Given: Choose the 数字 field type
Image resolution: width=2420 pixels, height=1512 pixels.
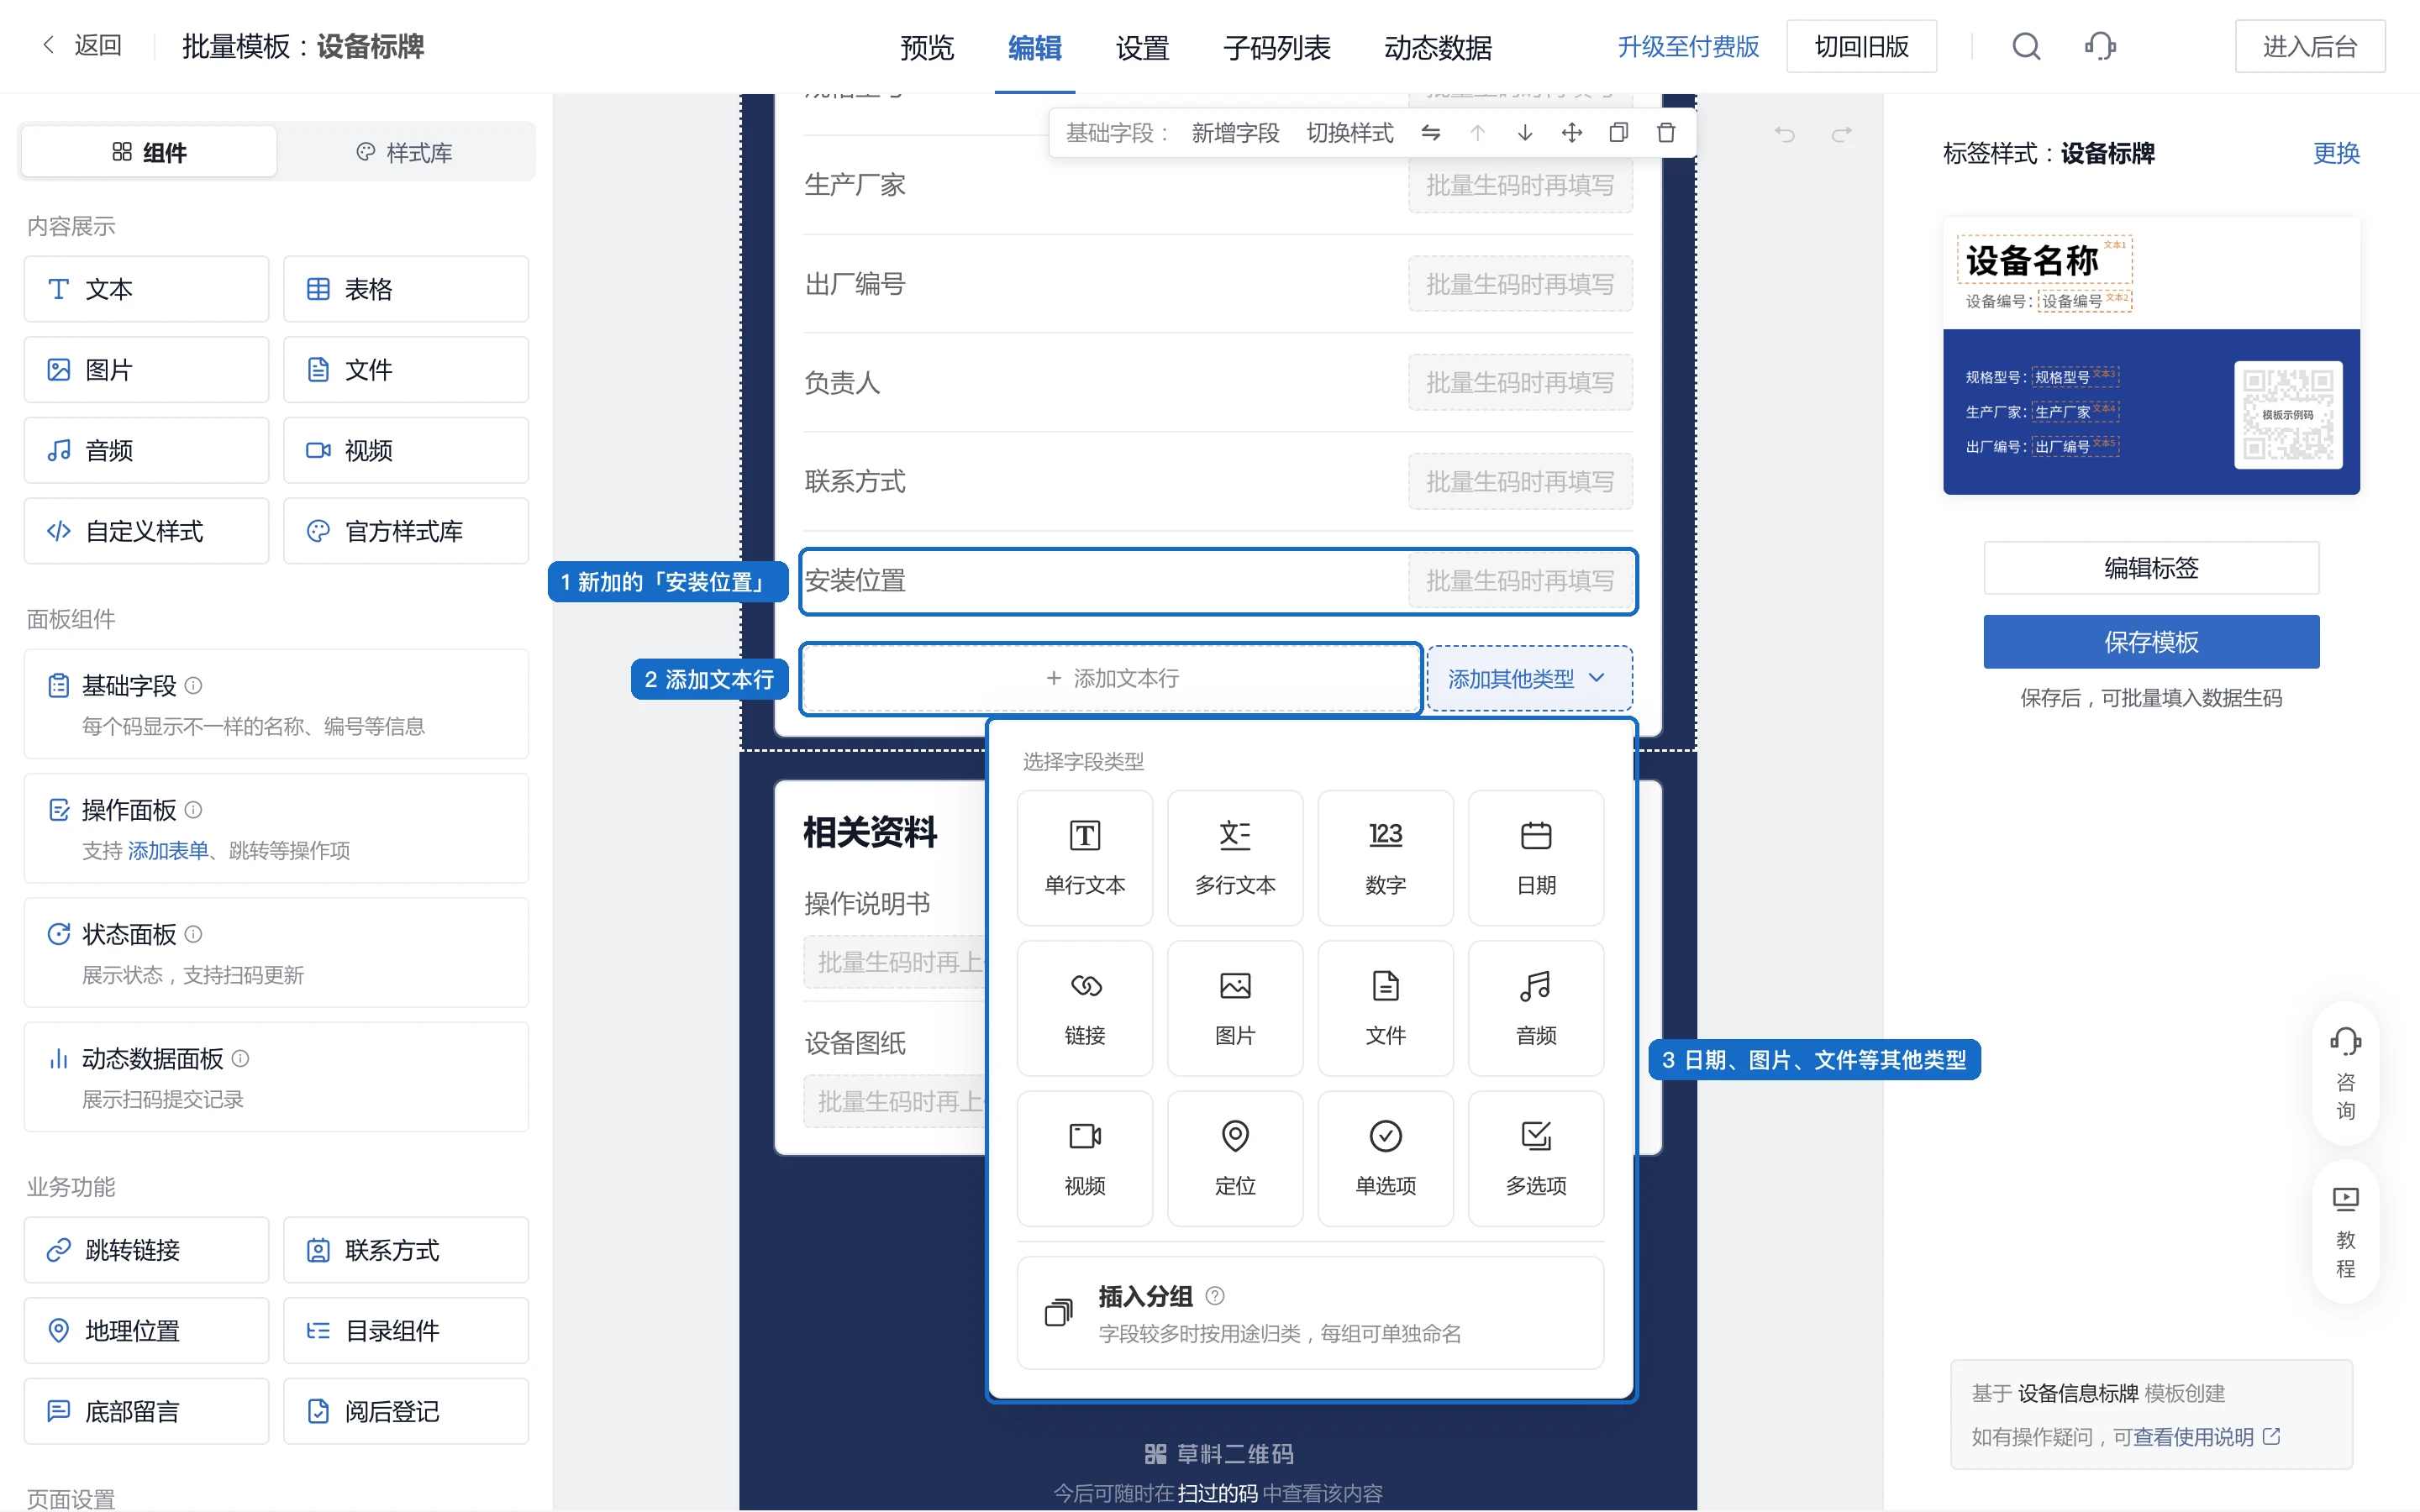Looking at the screenshot, I should pos(1385,858).
